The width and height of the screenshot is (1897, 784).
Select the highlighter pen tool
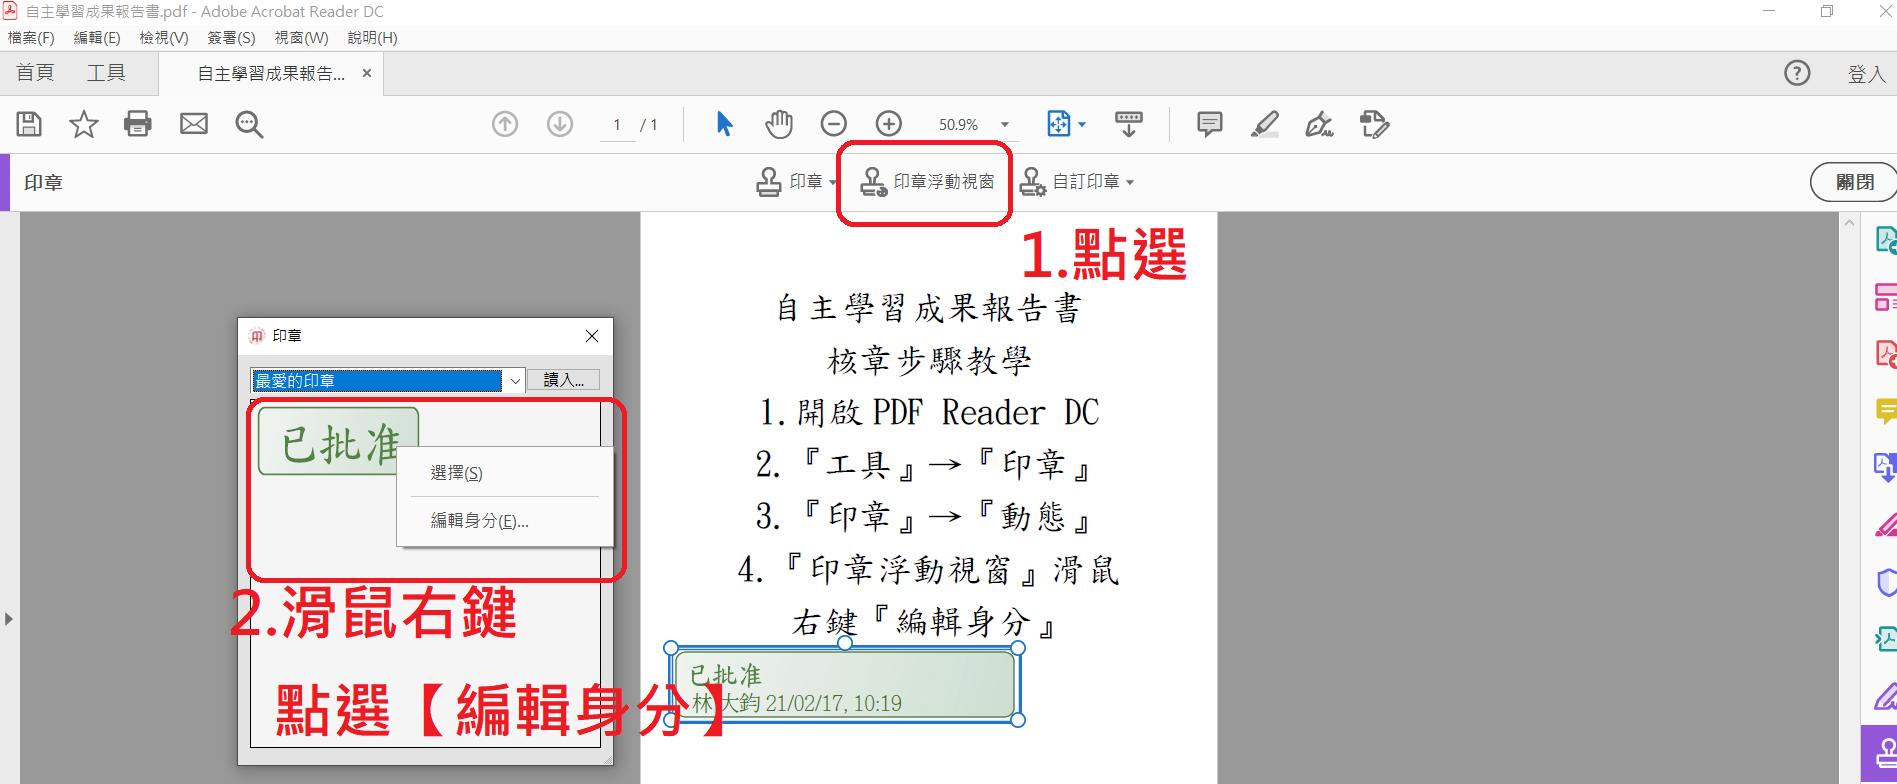click(x=1265, y=124)
